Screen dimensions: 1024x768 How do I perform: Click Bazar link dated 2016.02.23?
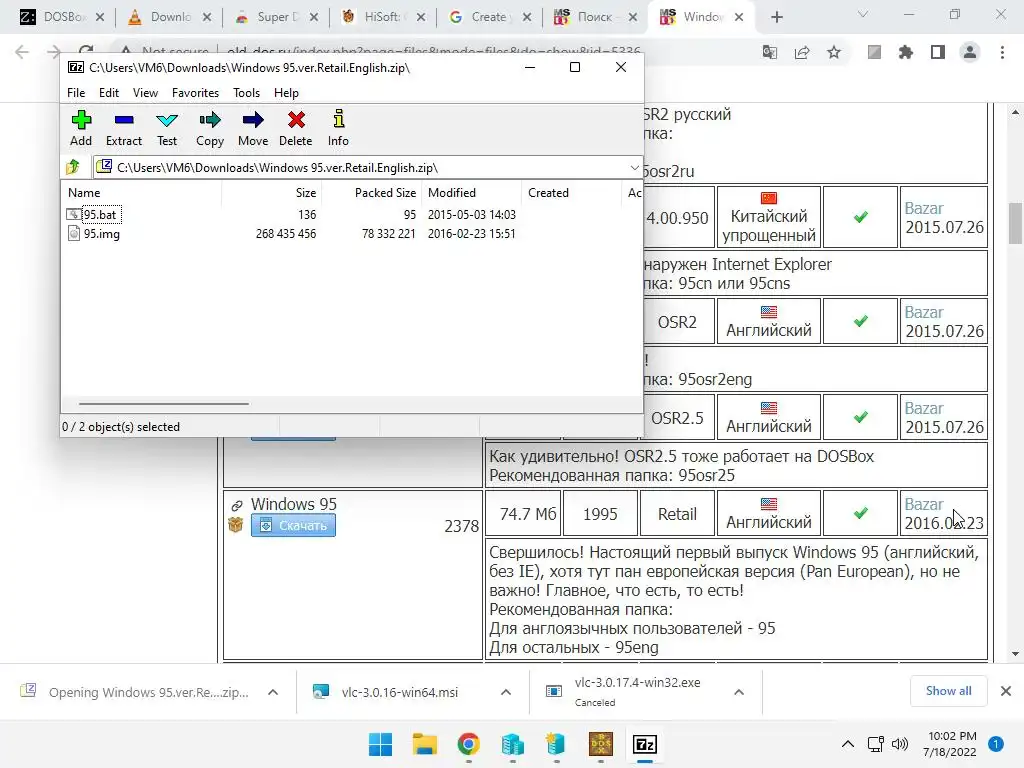pos(923,504)
